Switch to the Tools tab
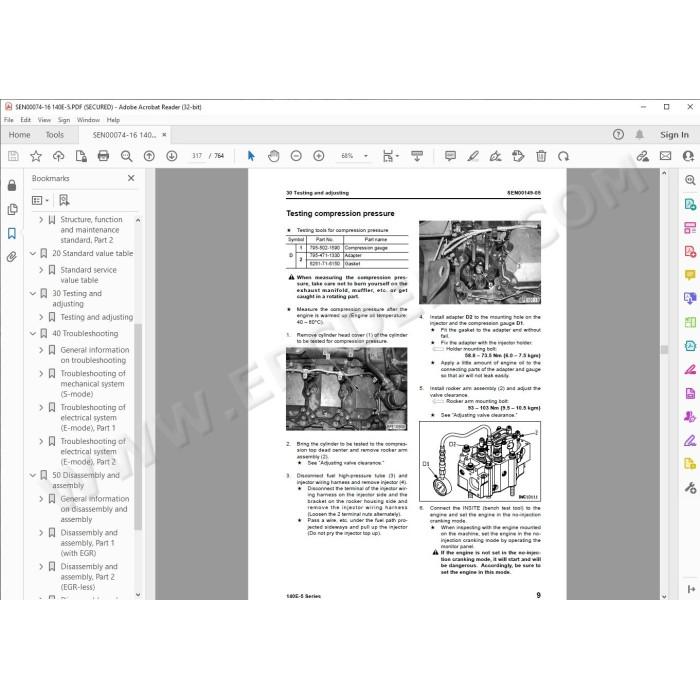Screen dimensions: 700x700 pyautogui.click(x=54, y=134)
